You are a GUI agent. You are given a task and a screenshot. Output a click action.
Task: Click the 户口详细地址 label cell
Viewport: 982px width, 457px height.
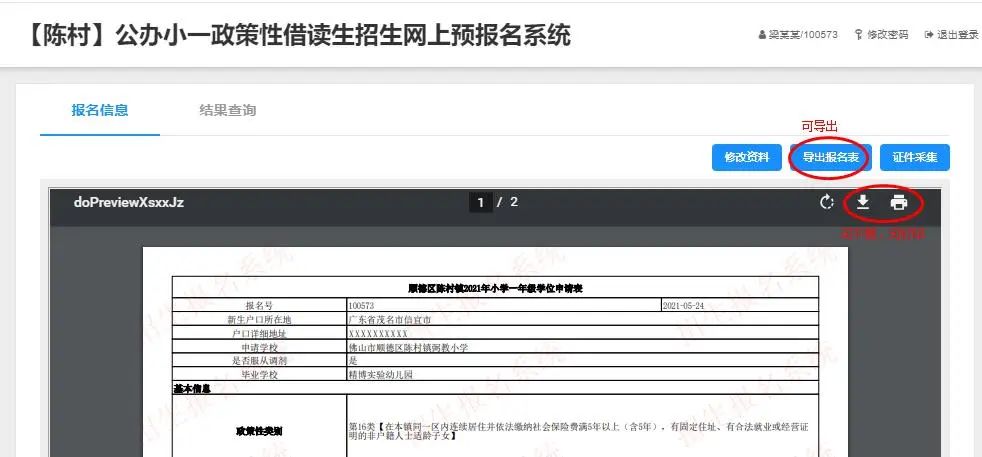[x=259, y=334]
